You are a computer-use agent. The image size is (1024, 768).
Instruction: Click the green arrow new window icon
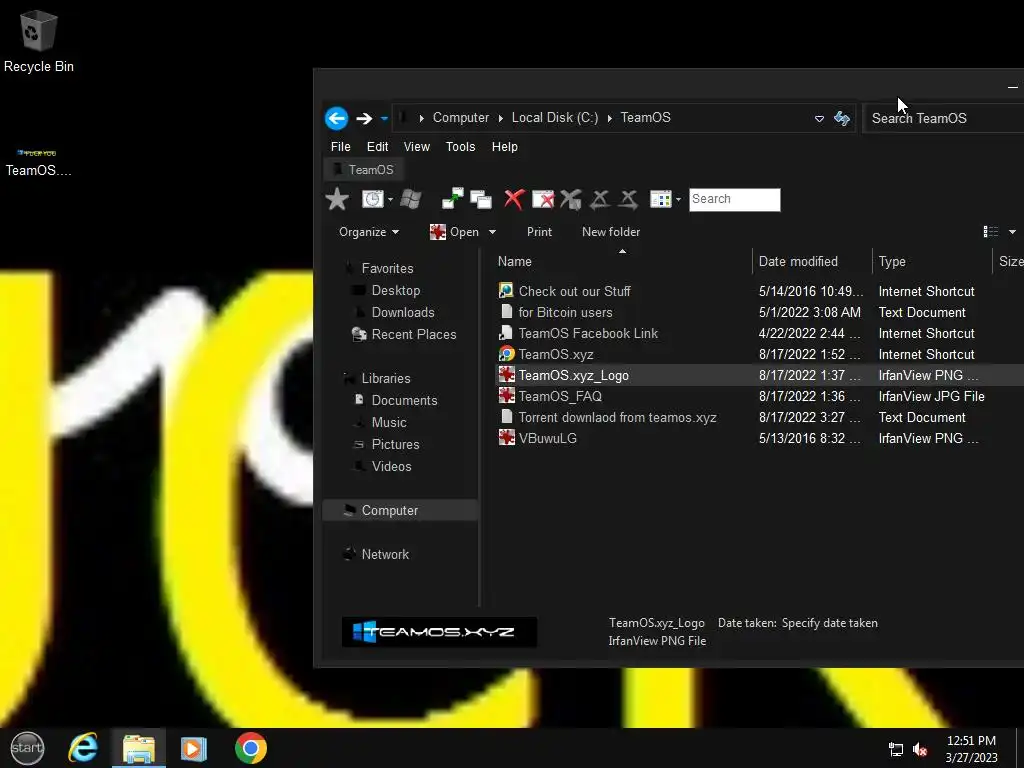(453, 199)
